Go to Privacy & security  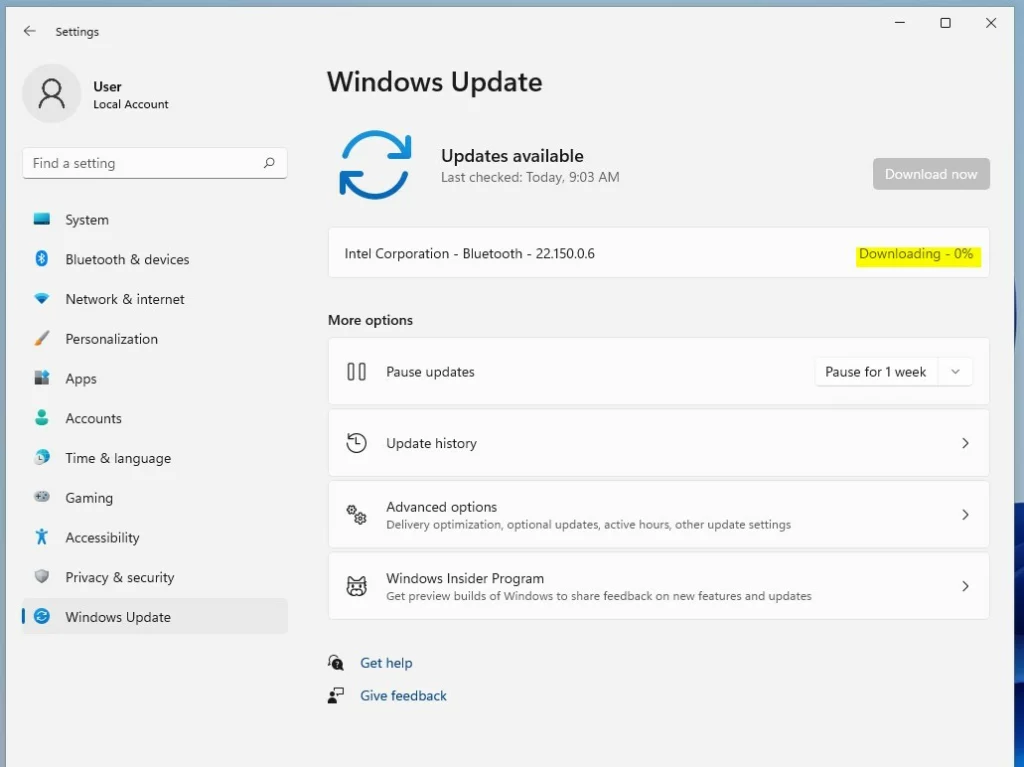155,578
